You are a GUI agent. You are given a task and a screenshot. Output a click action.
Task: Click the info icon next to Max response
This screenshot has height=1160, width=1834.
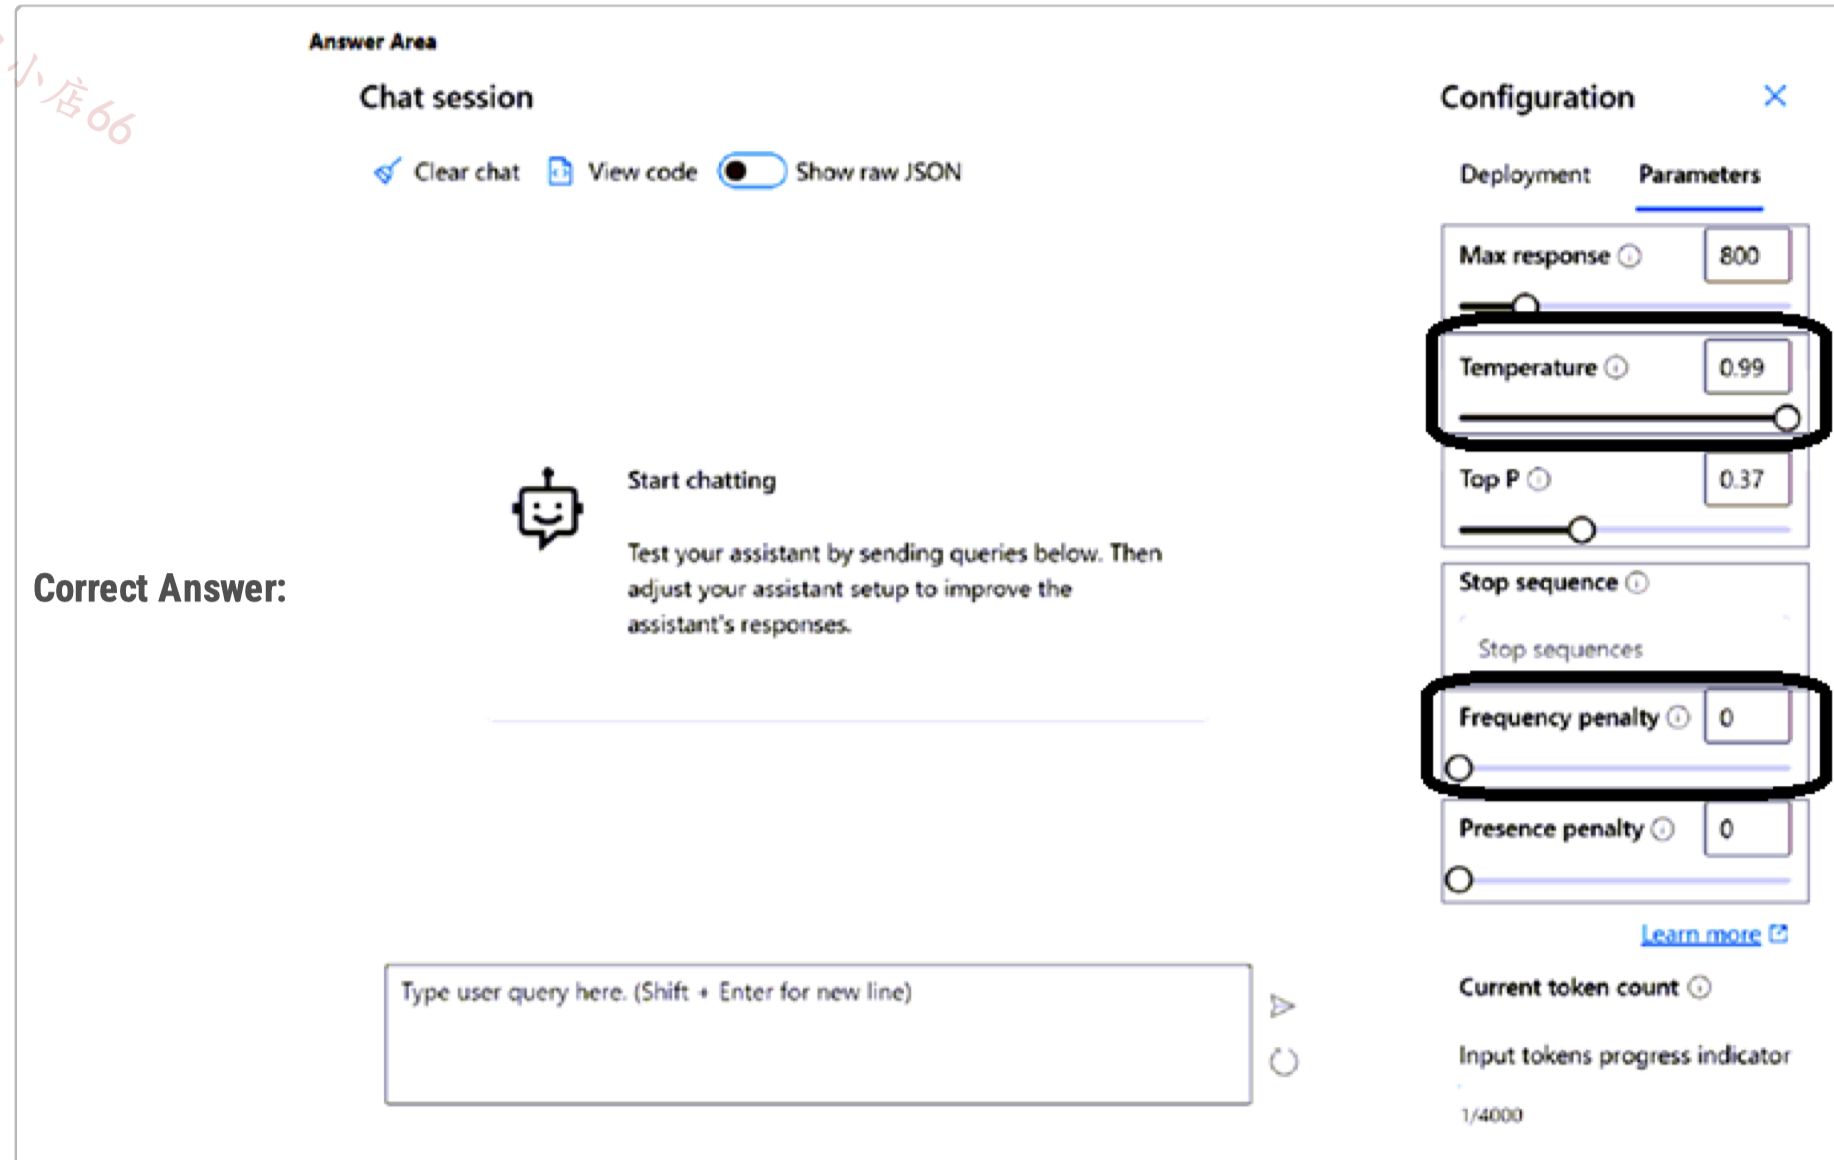coord(1630,256)
